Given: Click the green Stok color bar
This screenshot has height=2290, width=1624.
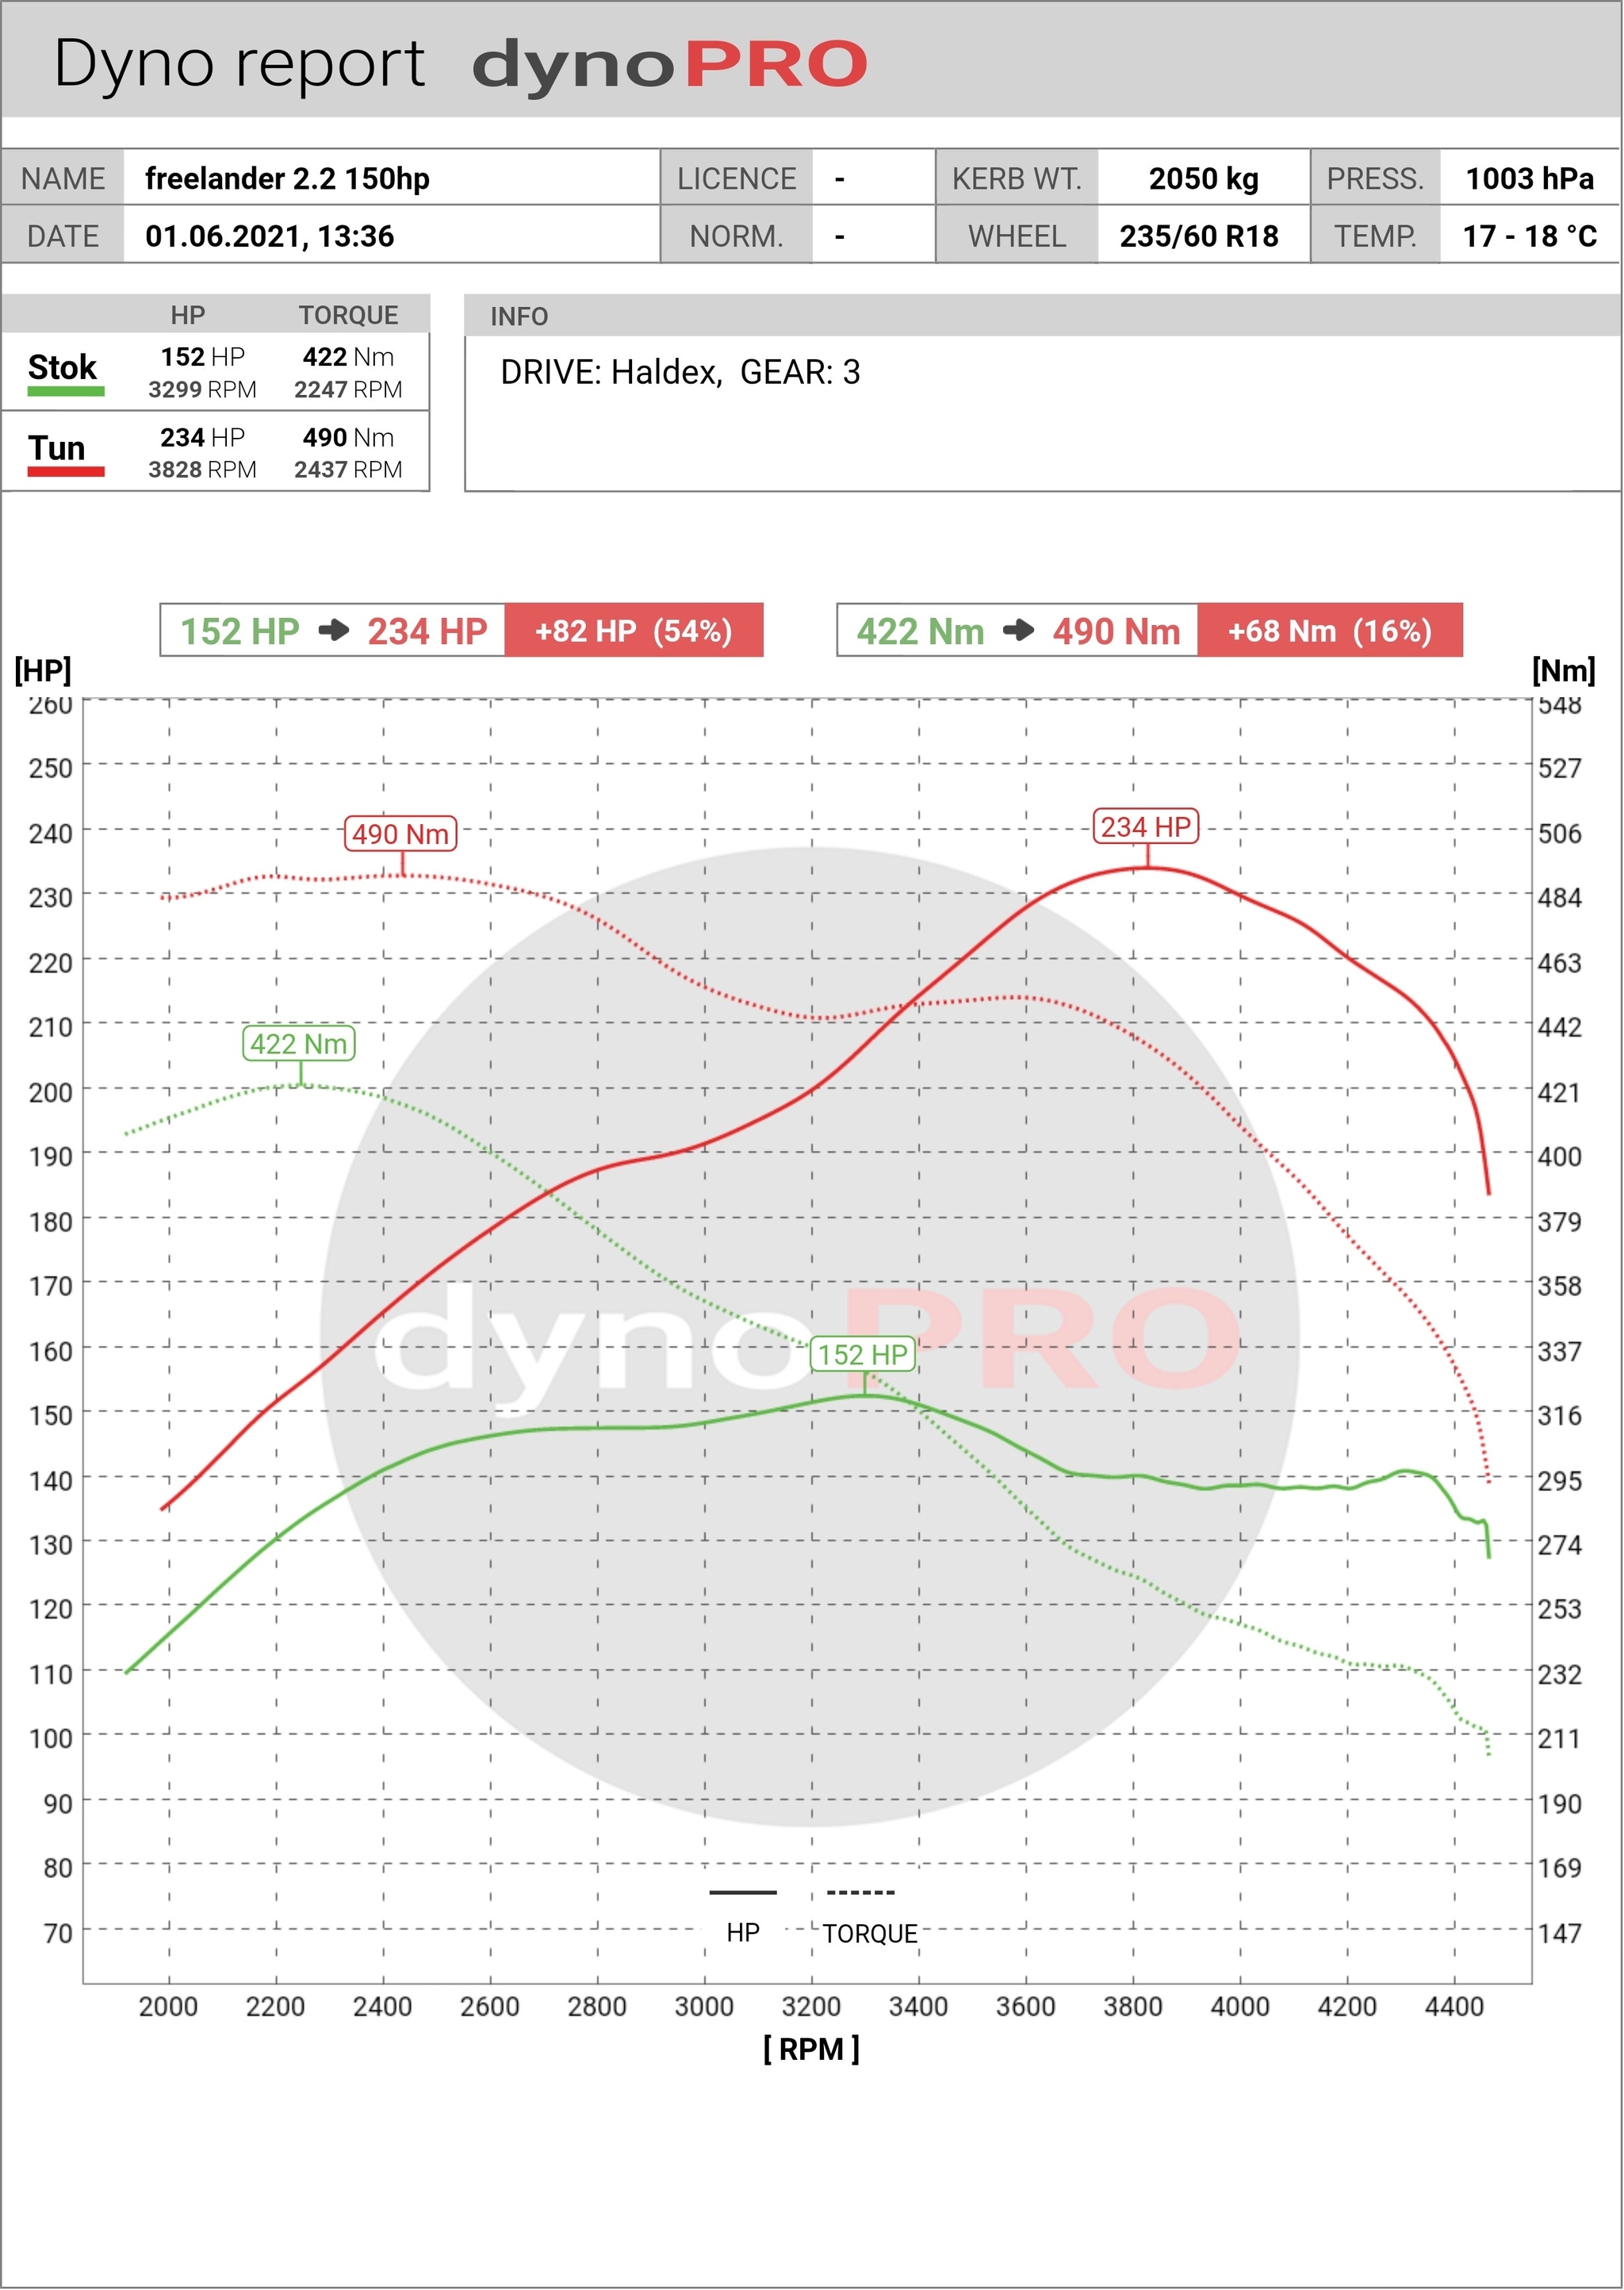Looking at the screenshot, I should 66,391.
